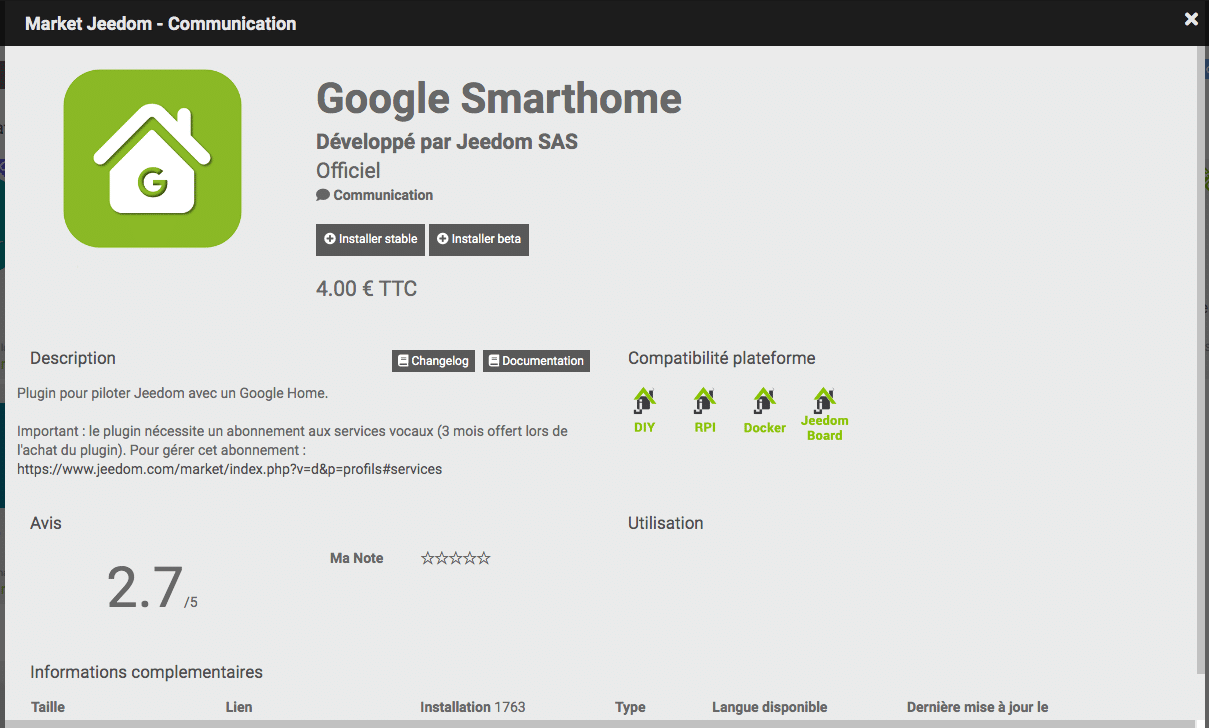Click the Informations complementaires heading
Viewport: 1209px width, 728px height.
pyautogui.click(x=146, y=672)
